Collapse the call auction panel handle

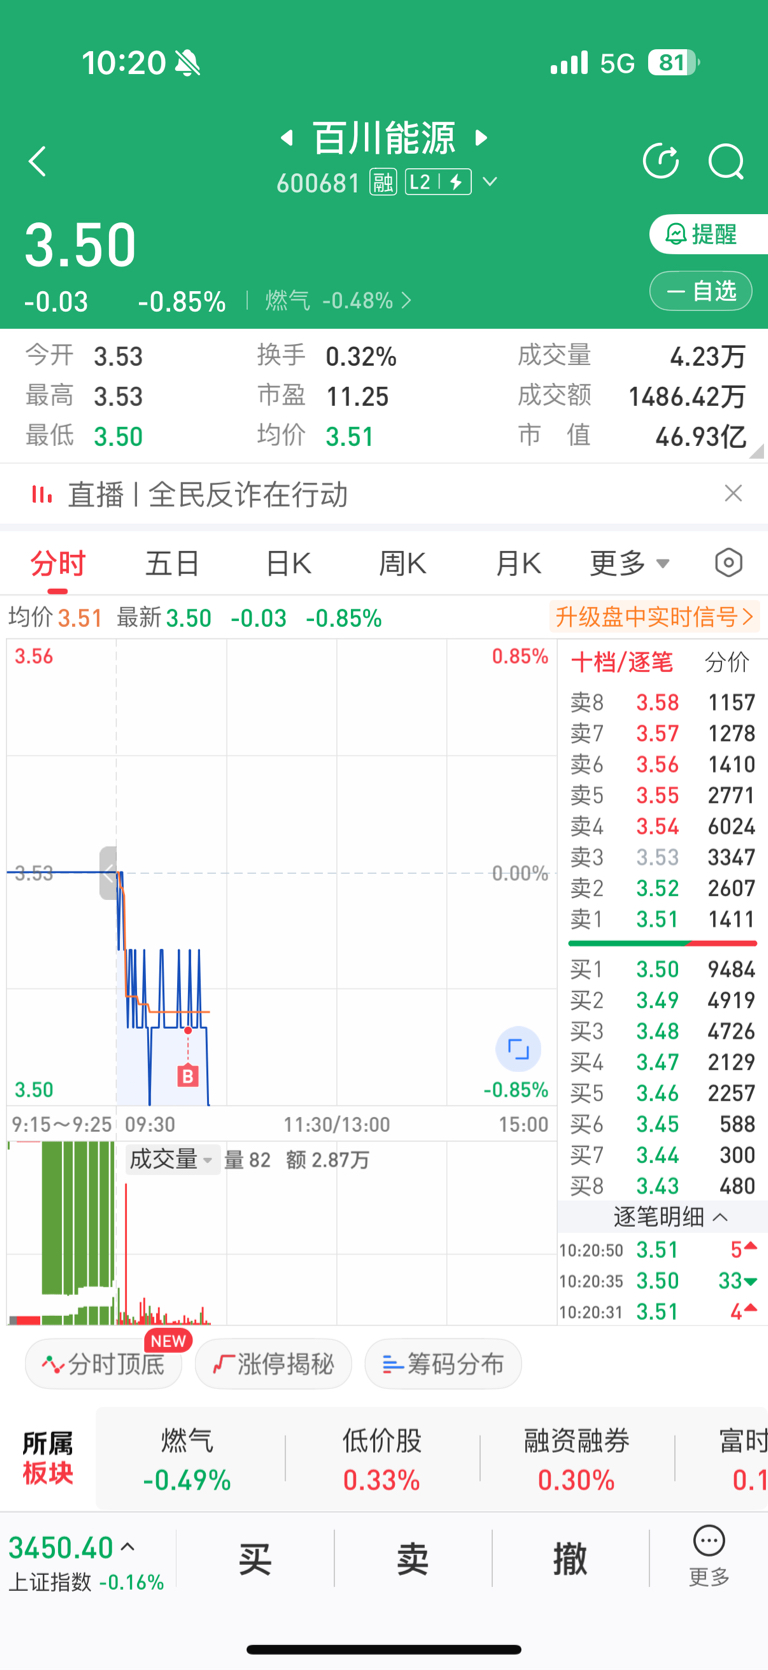pos(108,873)
